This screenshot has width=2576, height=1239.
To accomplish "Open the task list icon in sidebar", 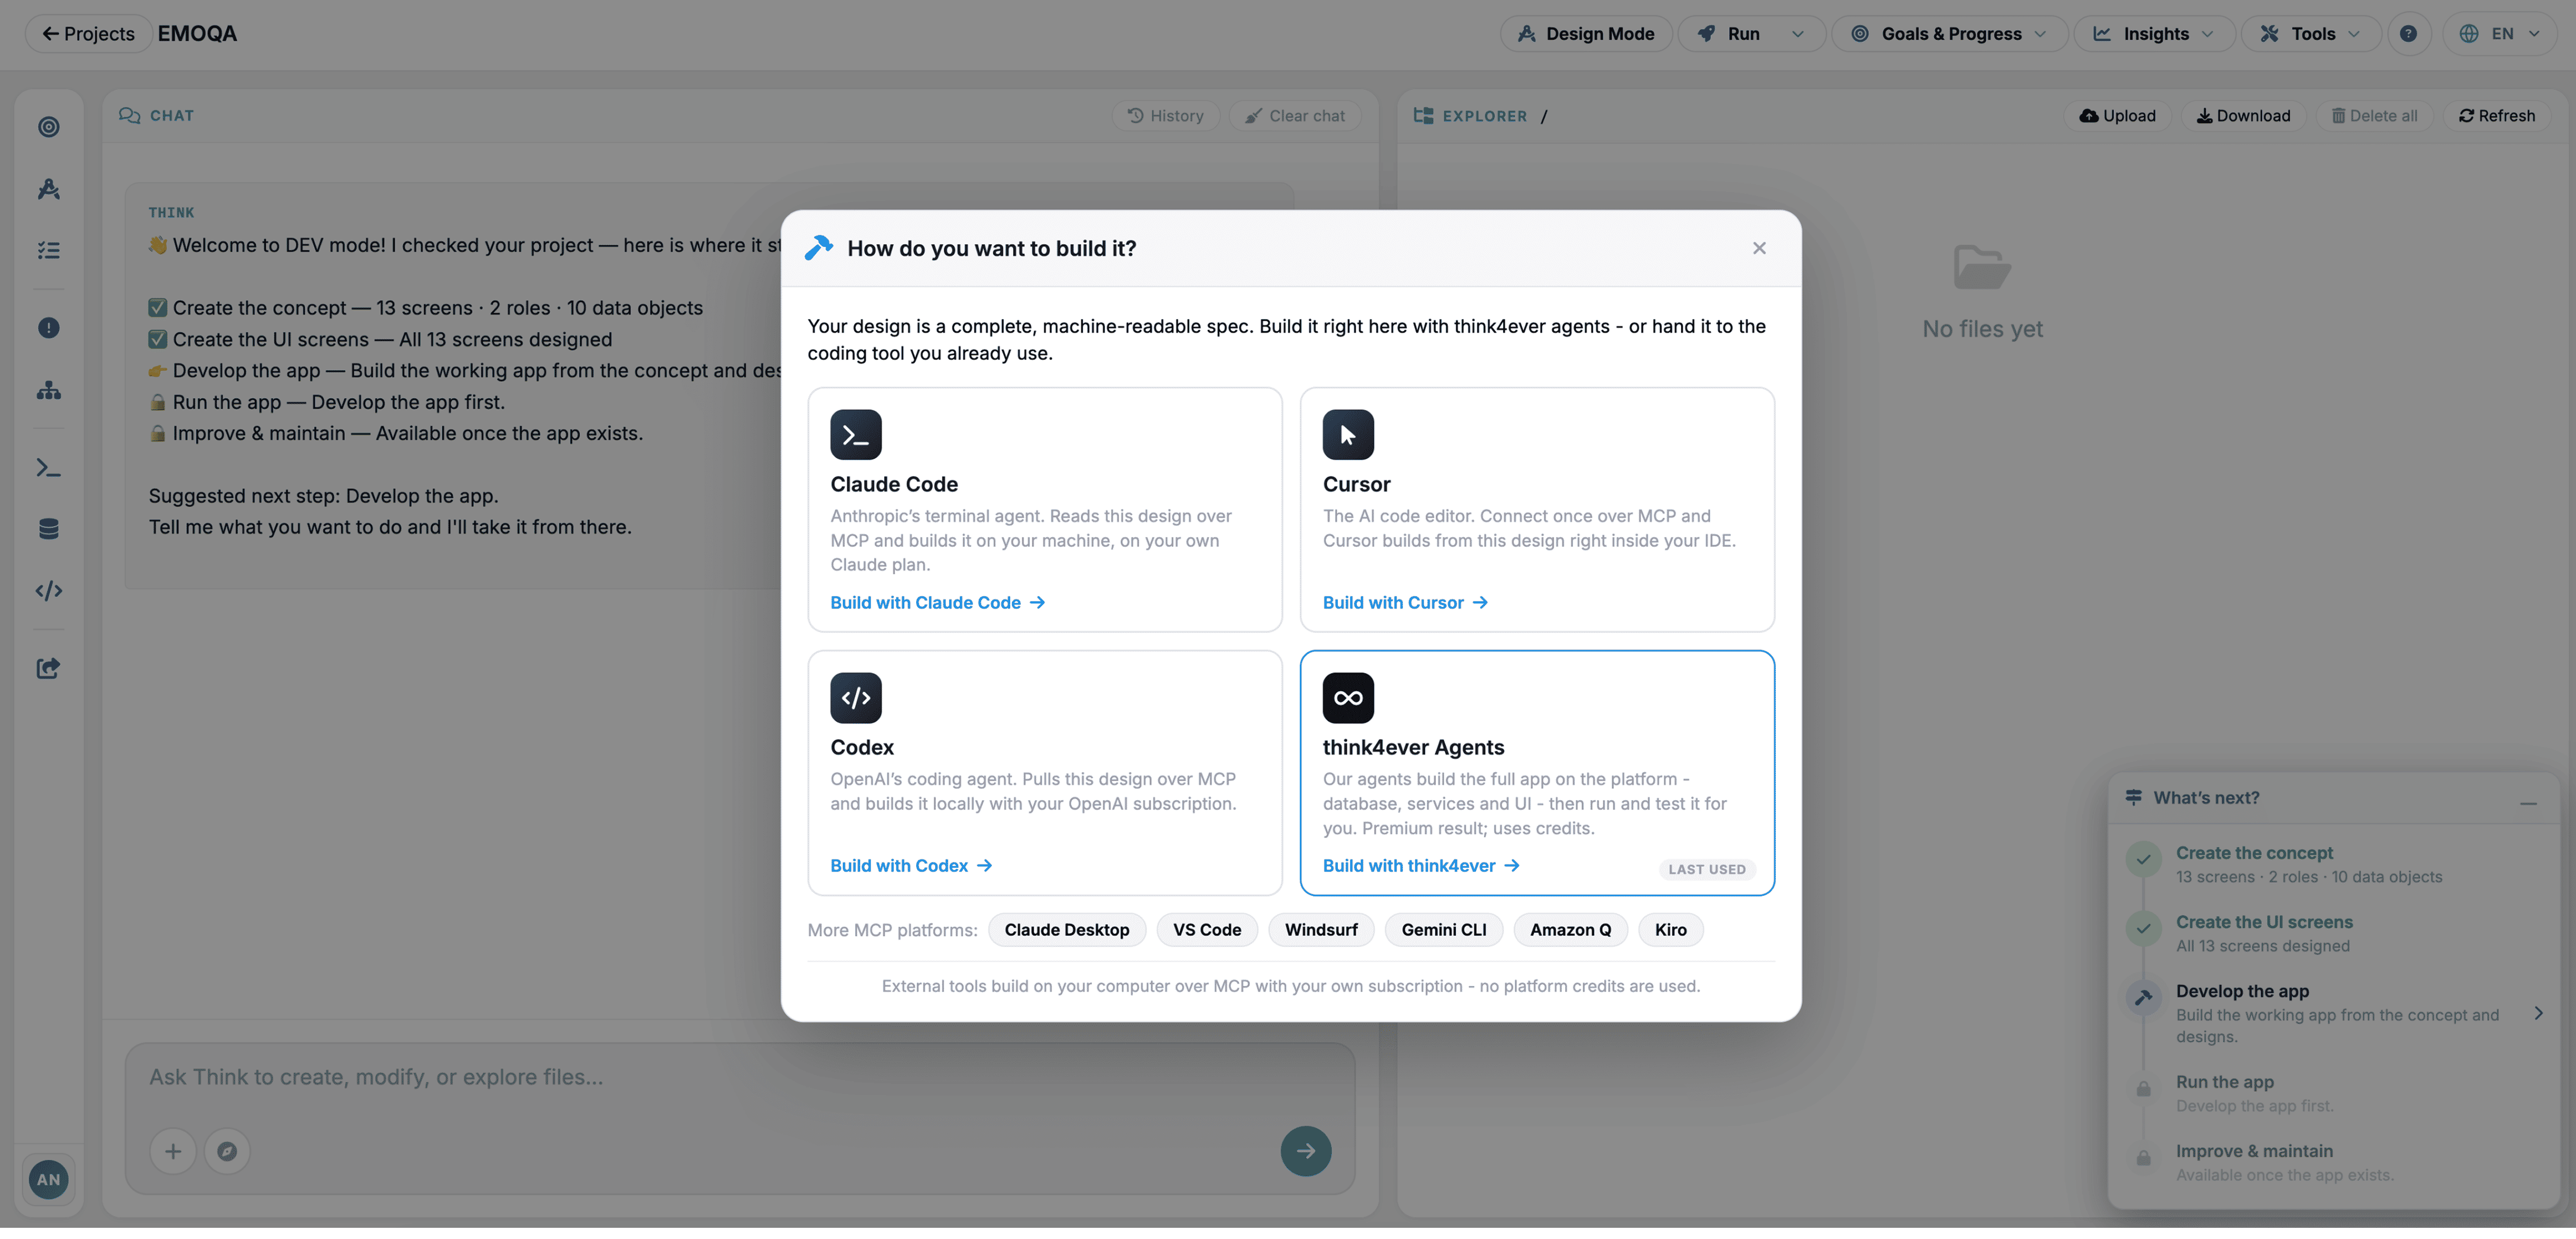I will 48,250.
